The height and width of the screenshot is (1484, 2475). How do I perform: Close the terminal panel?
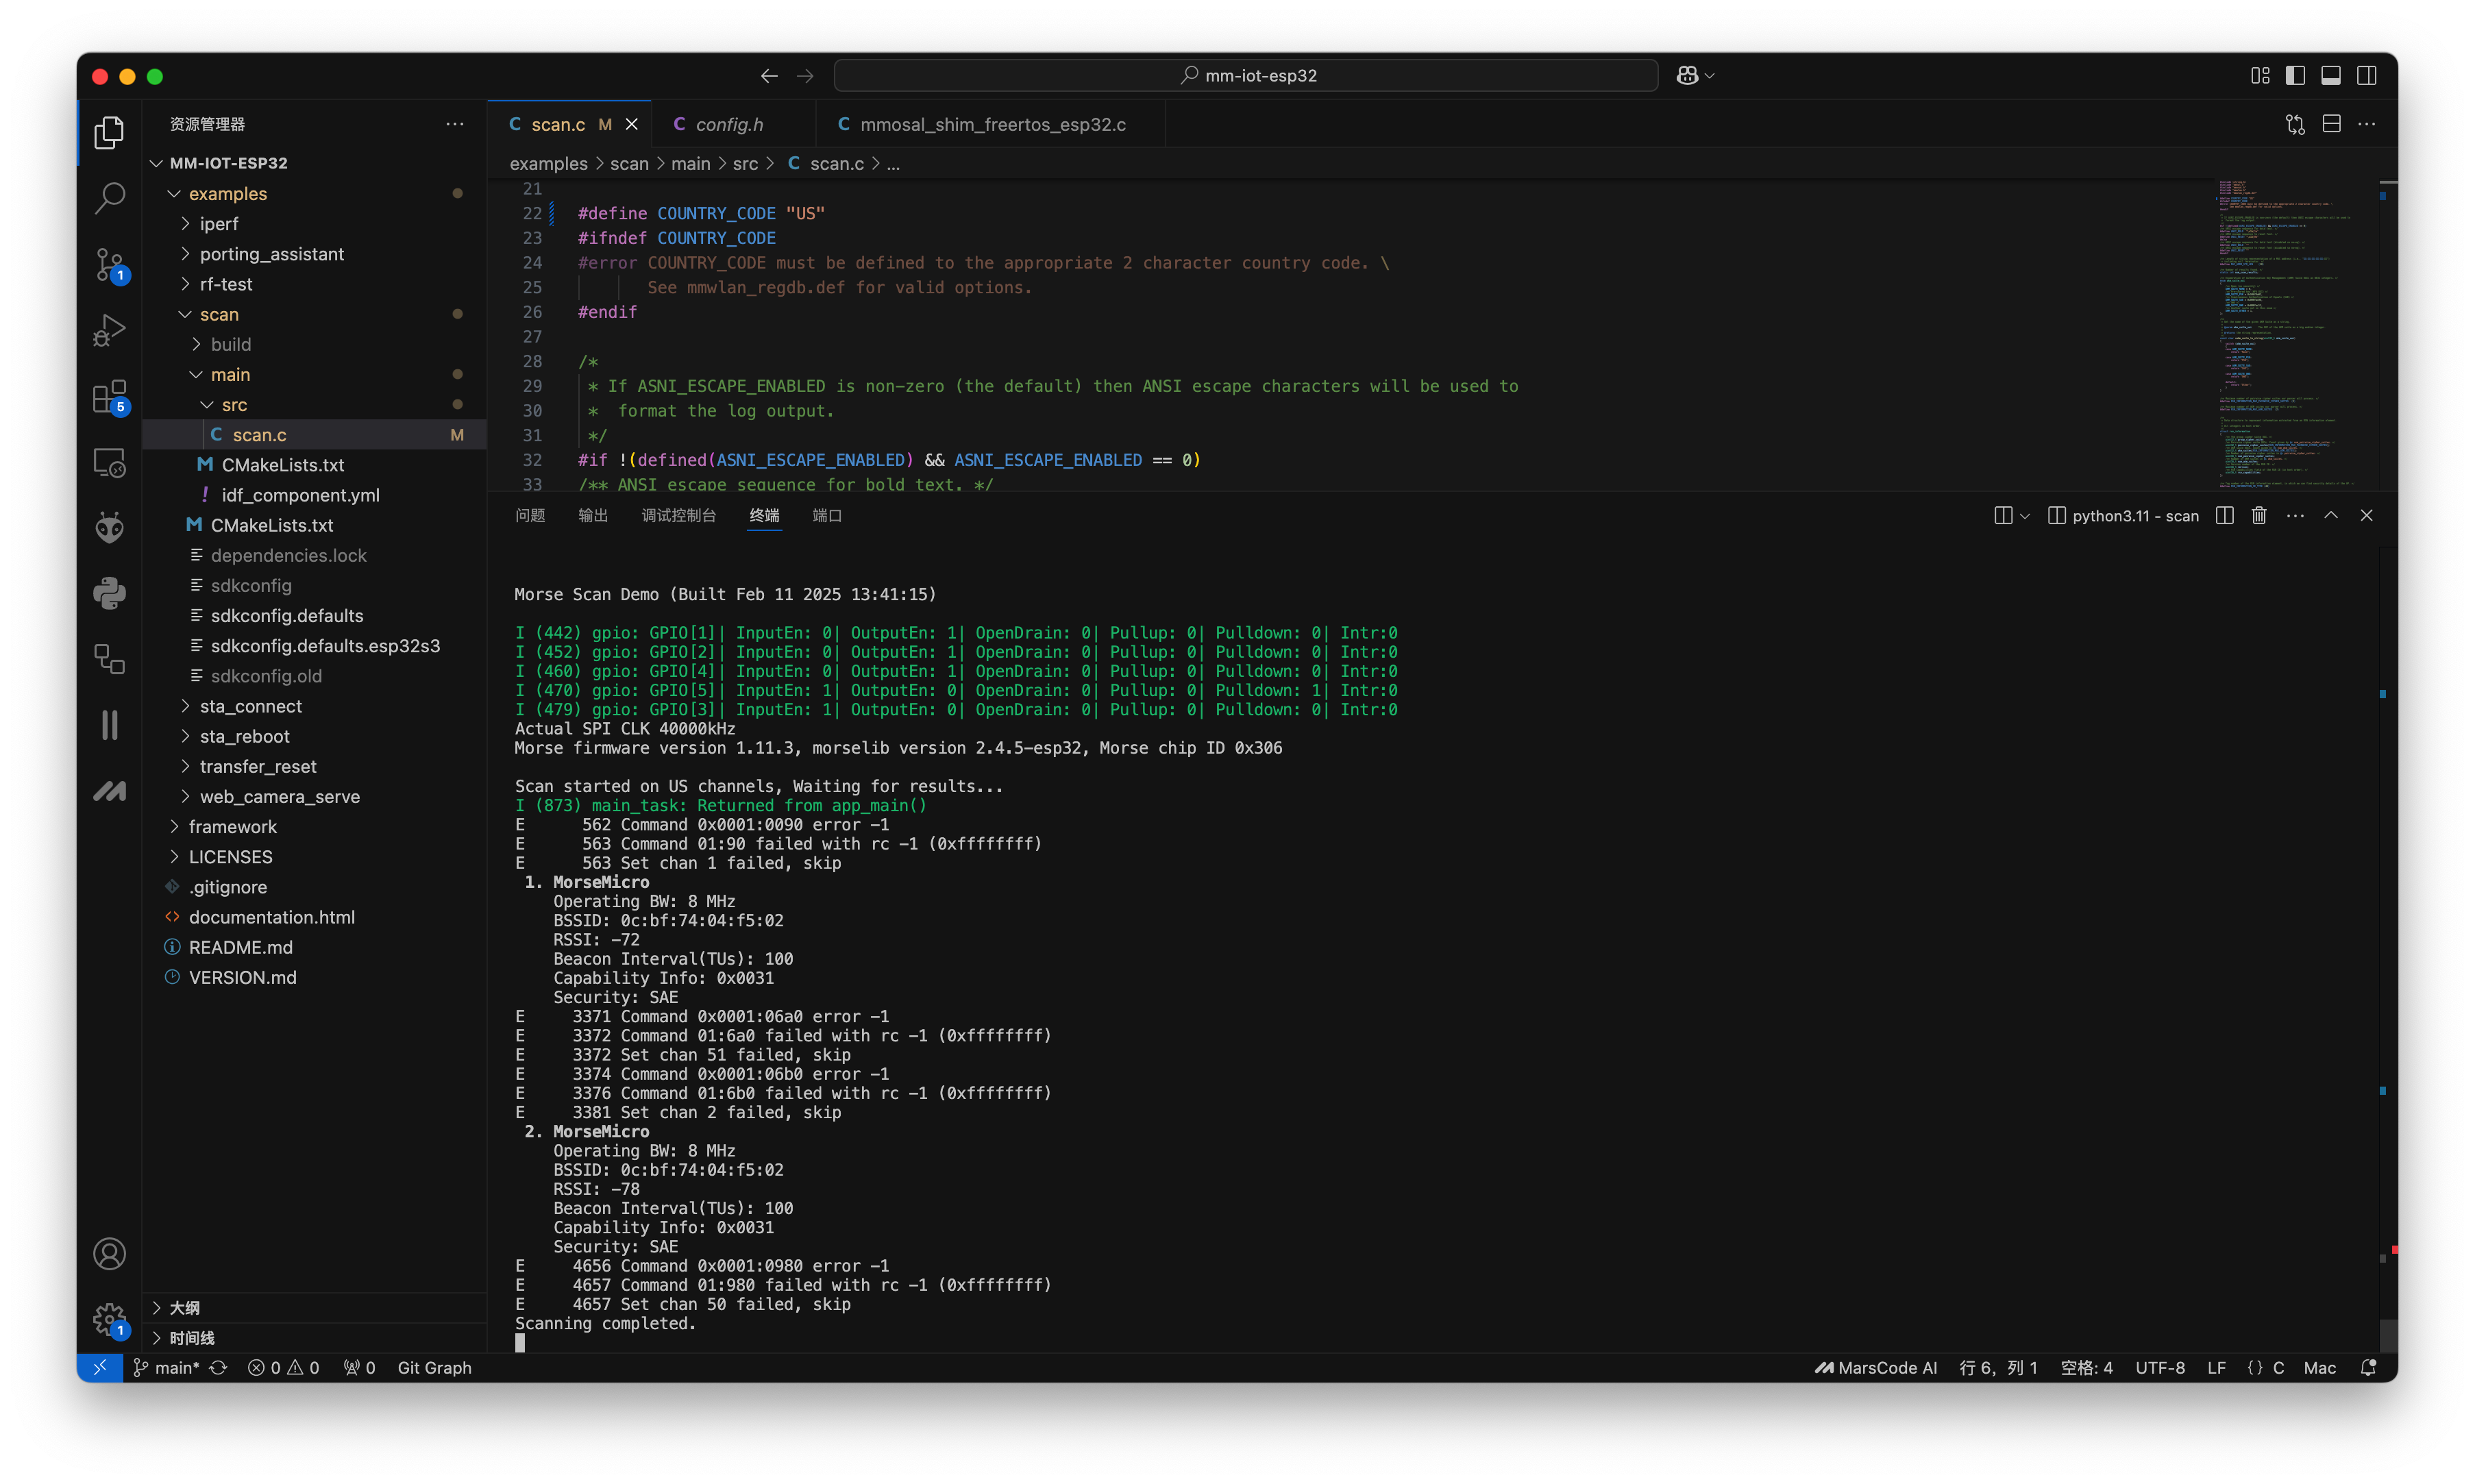point(2366,515)
